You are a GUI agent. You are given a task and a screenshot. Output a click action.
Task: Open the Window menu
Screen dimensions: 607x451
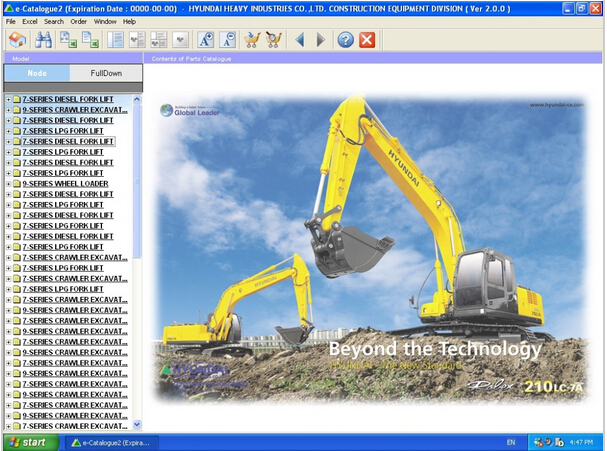click(105, 22)
